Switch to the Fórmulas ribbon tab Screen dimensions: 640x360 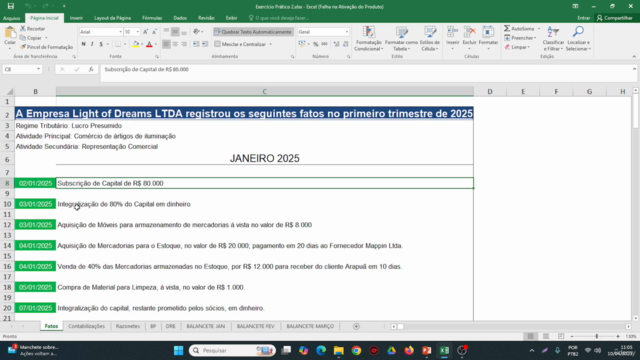pyautogui.click(x=152, y=18)
